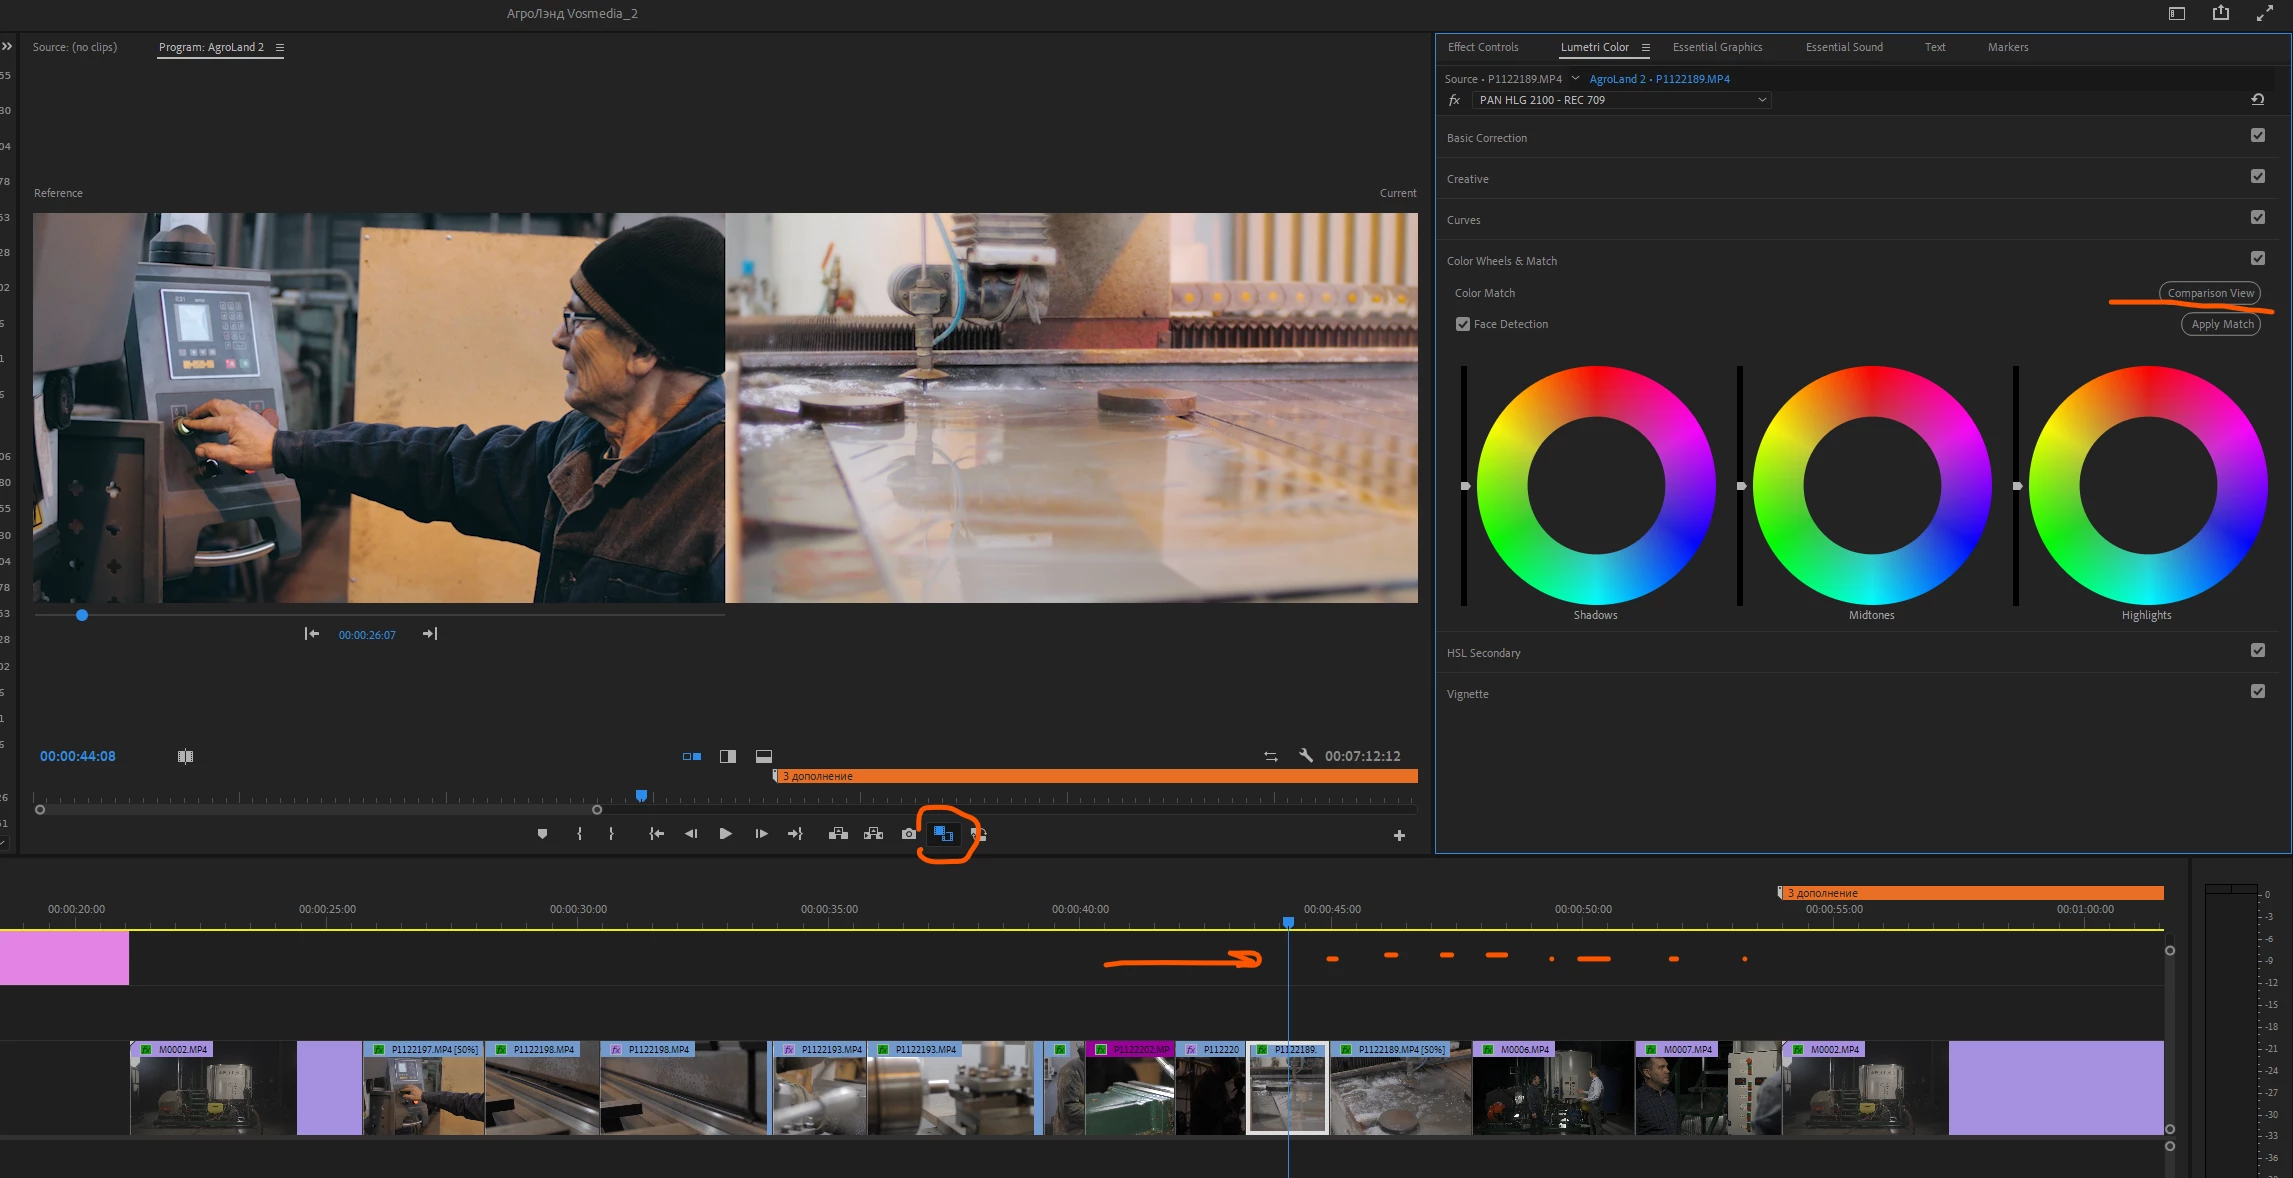Image resolution: width=2293 pixels, height=1178 pixels.
Task: Click the swap sides arrows icon
Action: click(x=1270, y=756)
